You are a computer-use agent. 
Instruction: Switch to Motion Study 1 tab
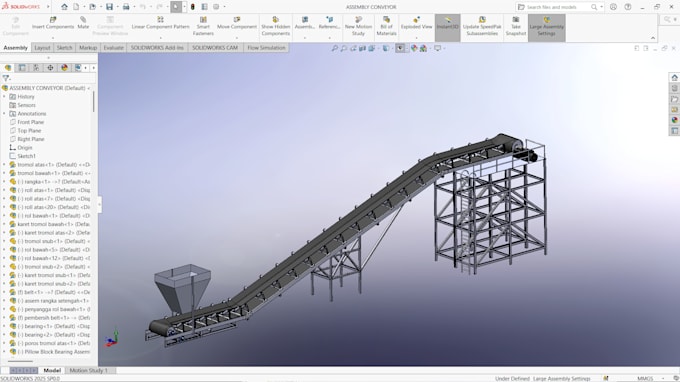[88, 370]
